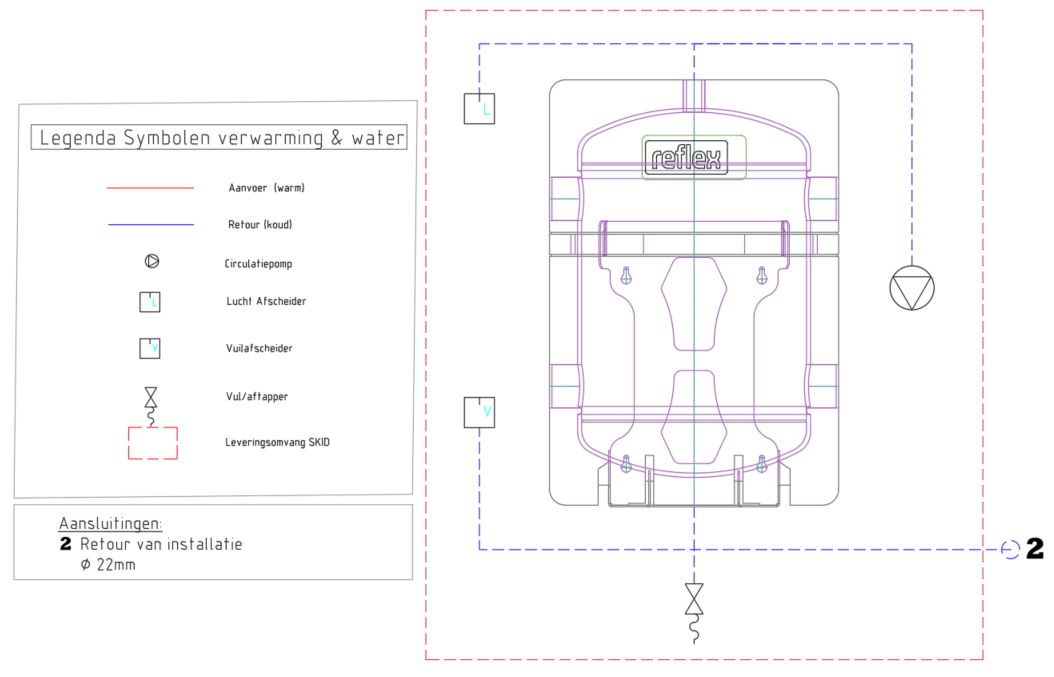Select the air separator box marked L in the schematic
Screen dimensions: 1054x677
(479, 108)
